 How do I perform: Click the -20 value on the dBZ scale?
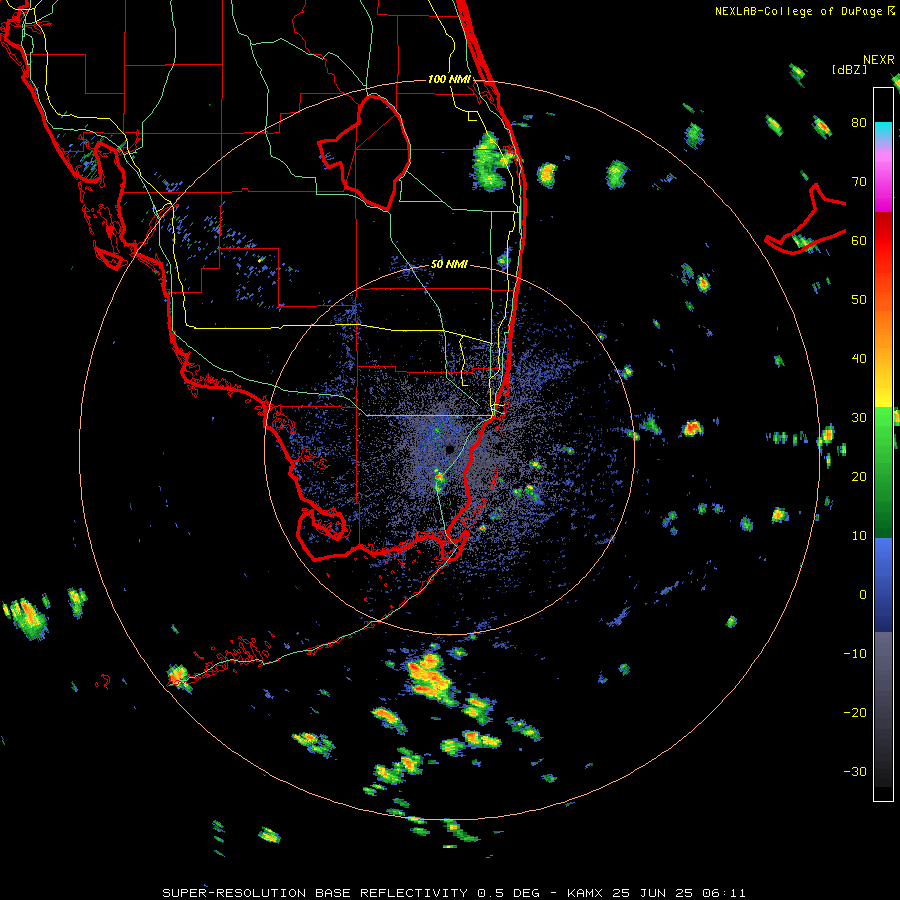(855, 712)
